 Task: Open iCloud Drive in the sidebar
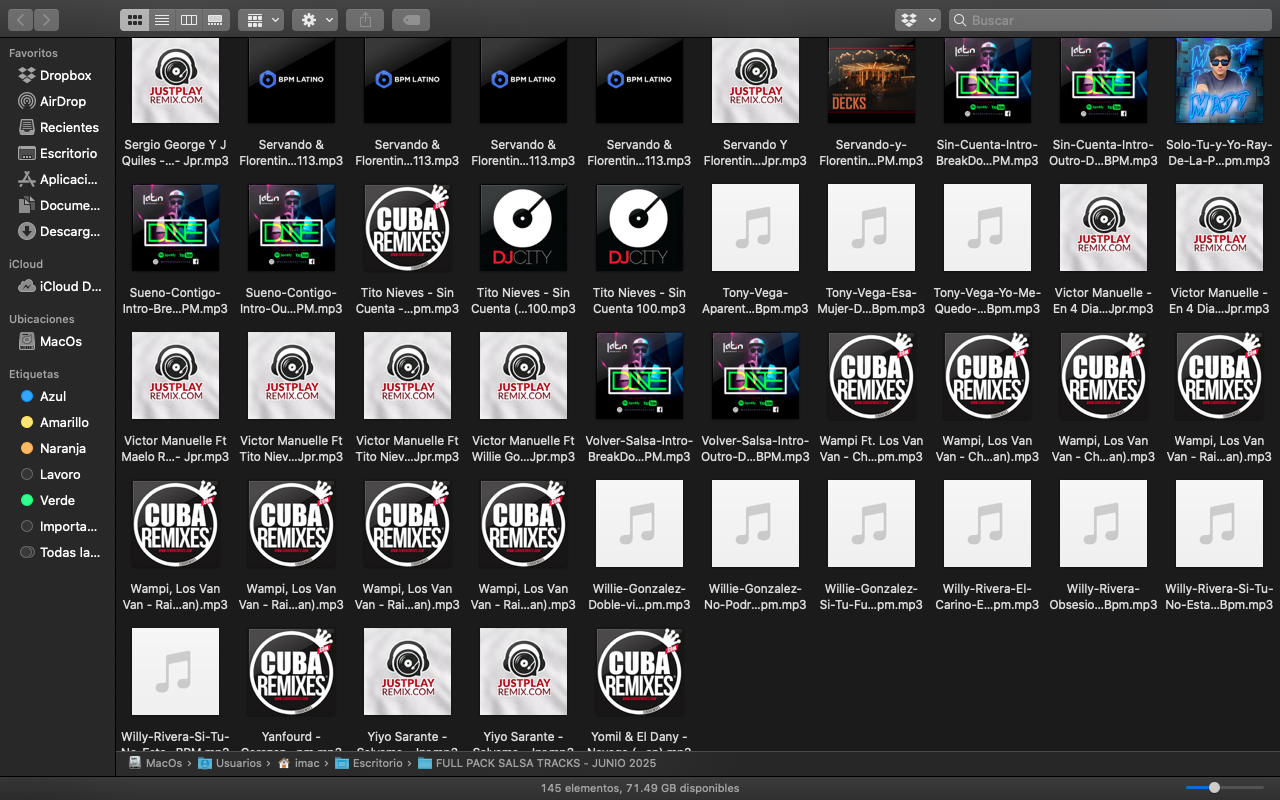point(70,286)
